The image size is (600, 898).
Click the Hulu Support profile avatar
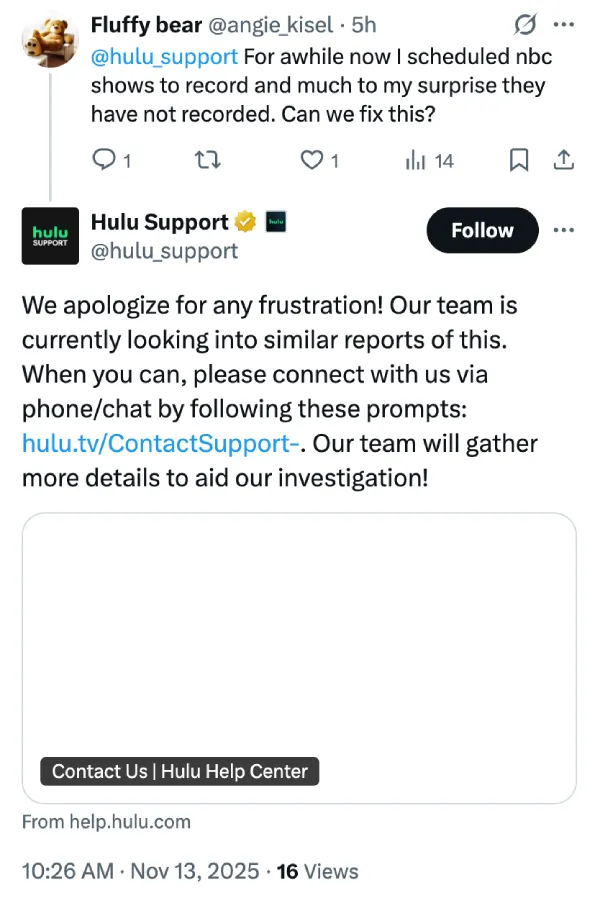(50, 236)
